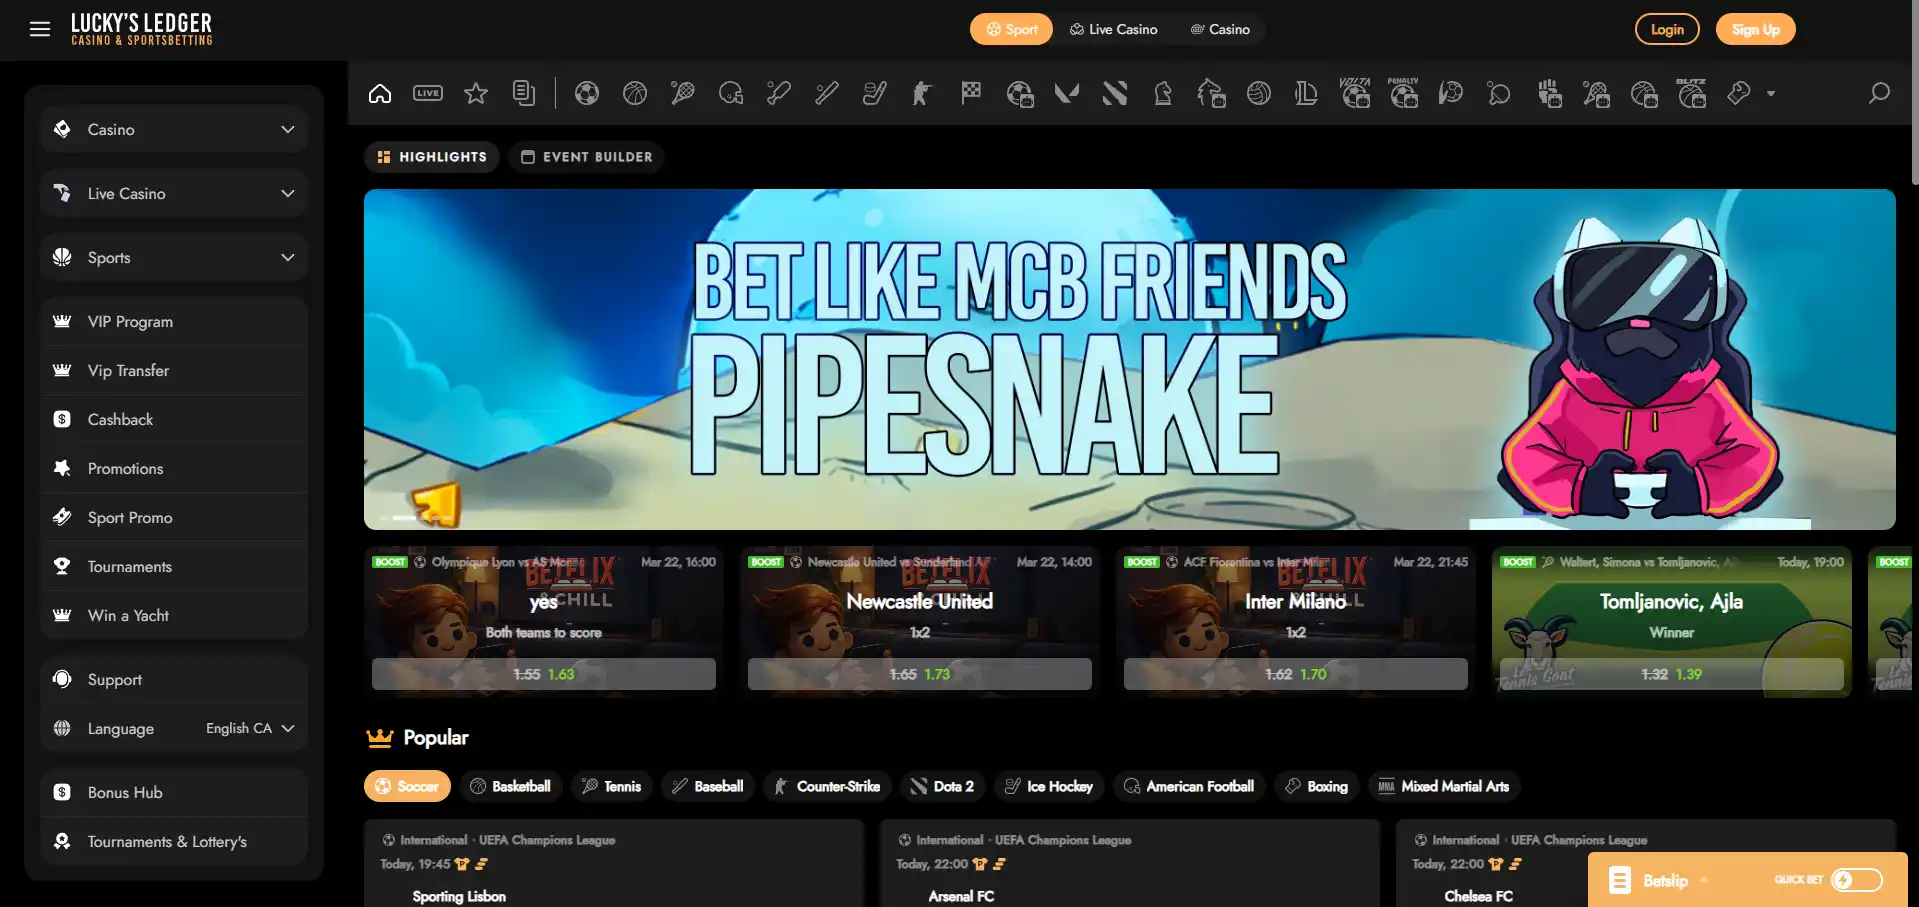The image size is (1919, 907).
Task: Switch to Sport top tab
Action: coord(1011,29)
